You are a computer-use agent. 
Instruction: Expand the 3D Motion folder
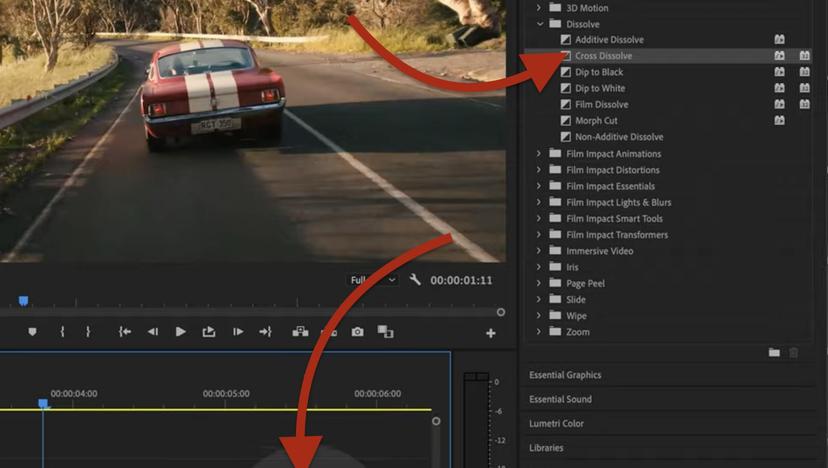(x=540, y=7)
